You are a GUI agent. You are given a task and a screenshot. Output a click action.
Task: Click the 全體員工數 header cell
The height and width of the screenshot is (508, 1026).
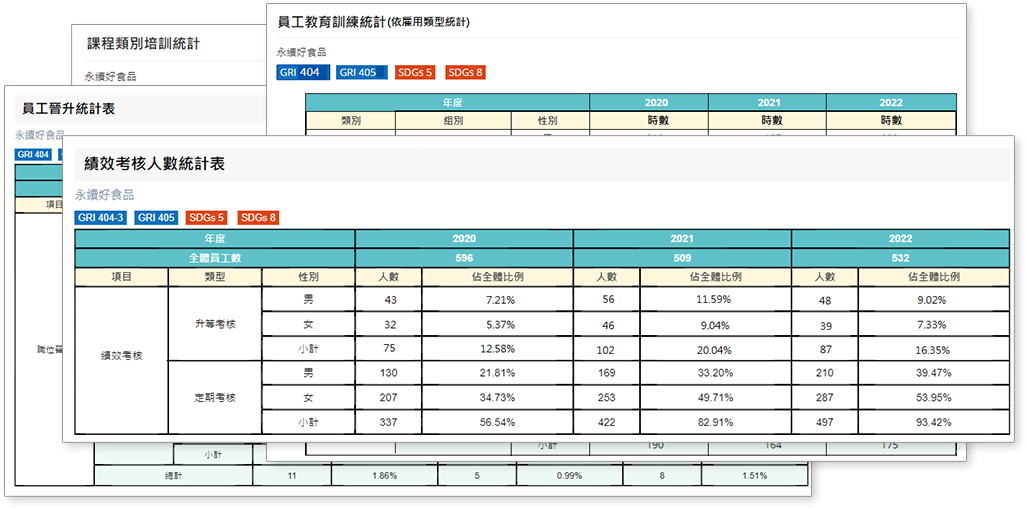click(x=214, y=258)
